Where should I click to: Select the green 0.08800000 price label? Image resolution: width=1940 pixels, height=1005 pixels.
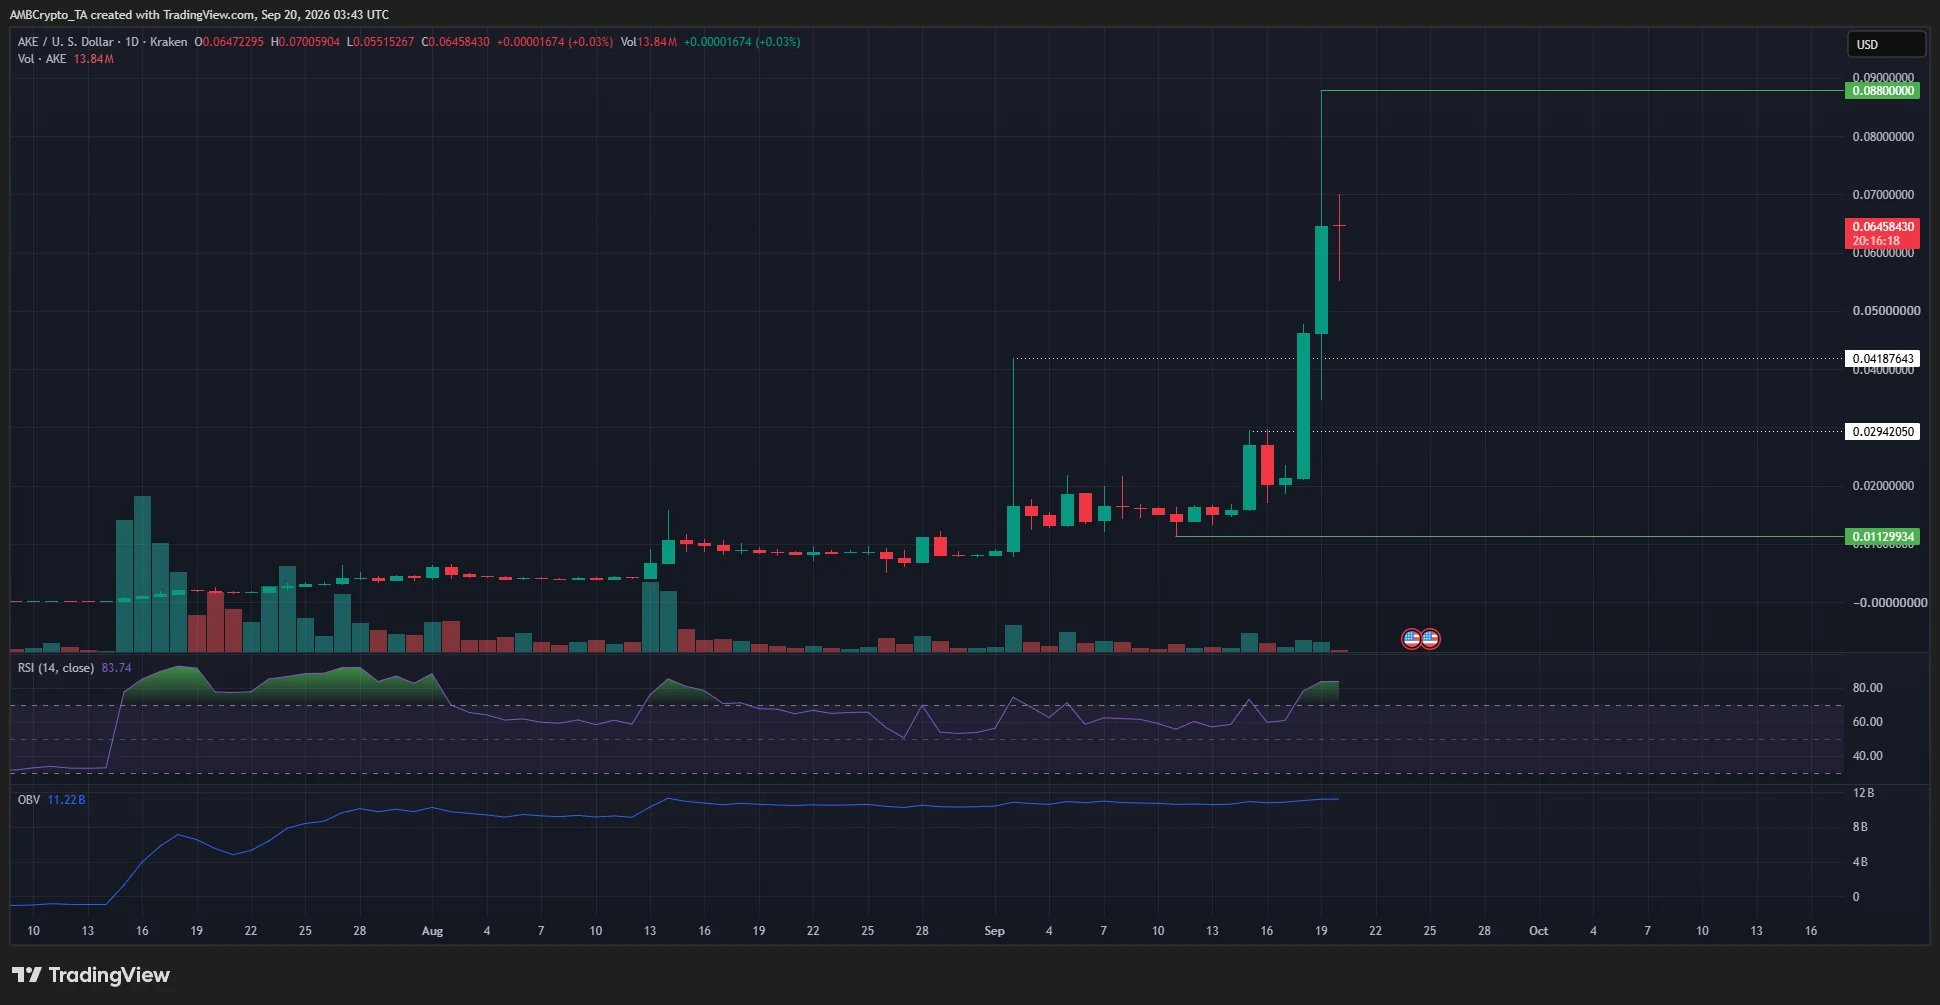pos(1882,91)
